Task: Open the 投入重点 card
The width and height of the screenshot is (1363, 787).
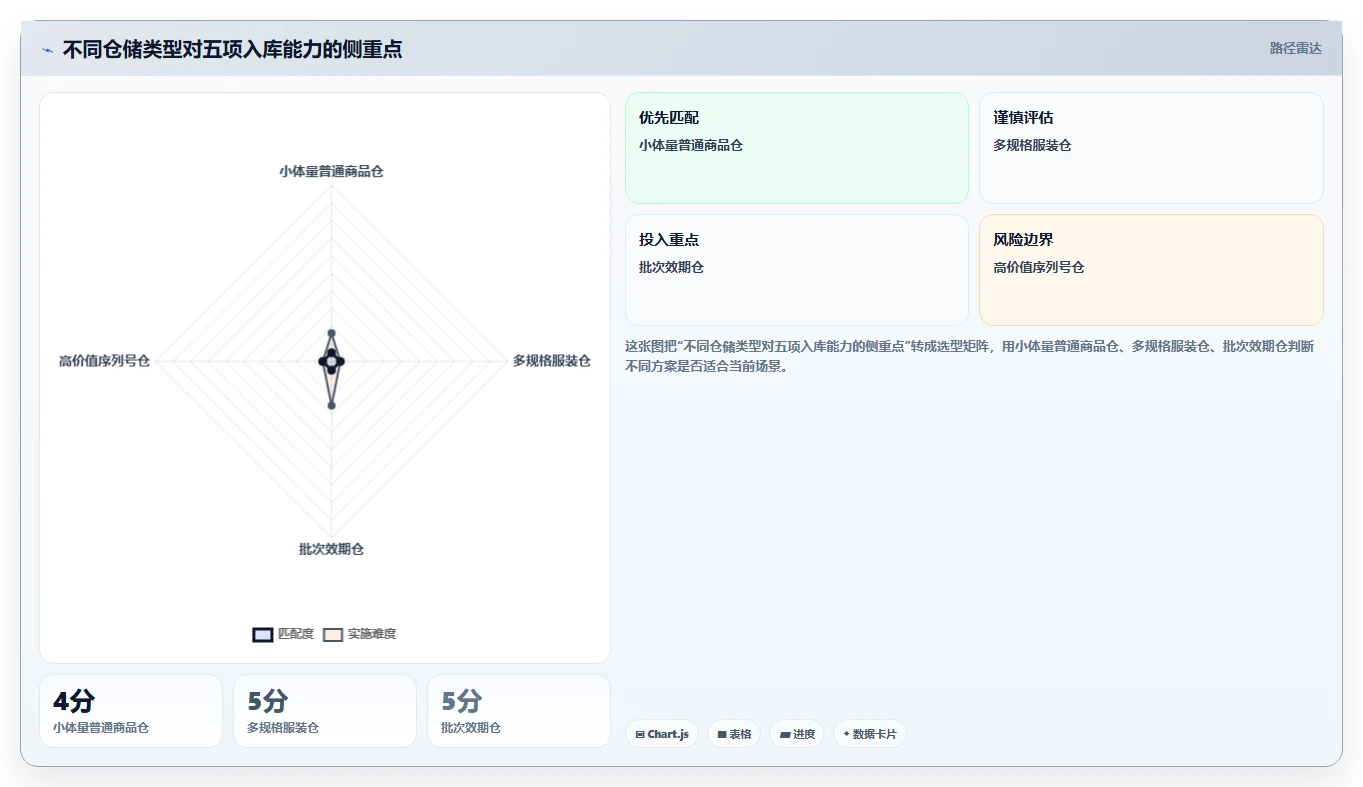Action: pyautogui.click(x=797, y=270)
